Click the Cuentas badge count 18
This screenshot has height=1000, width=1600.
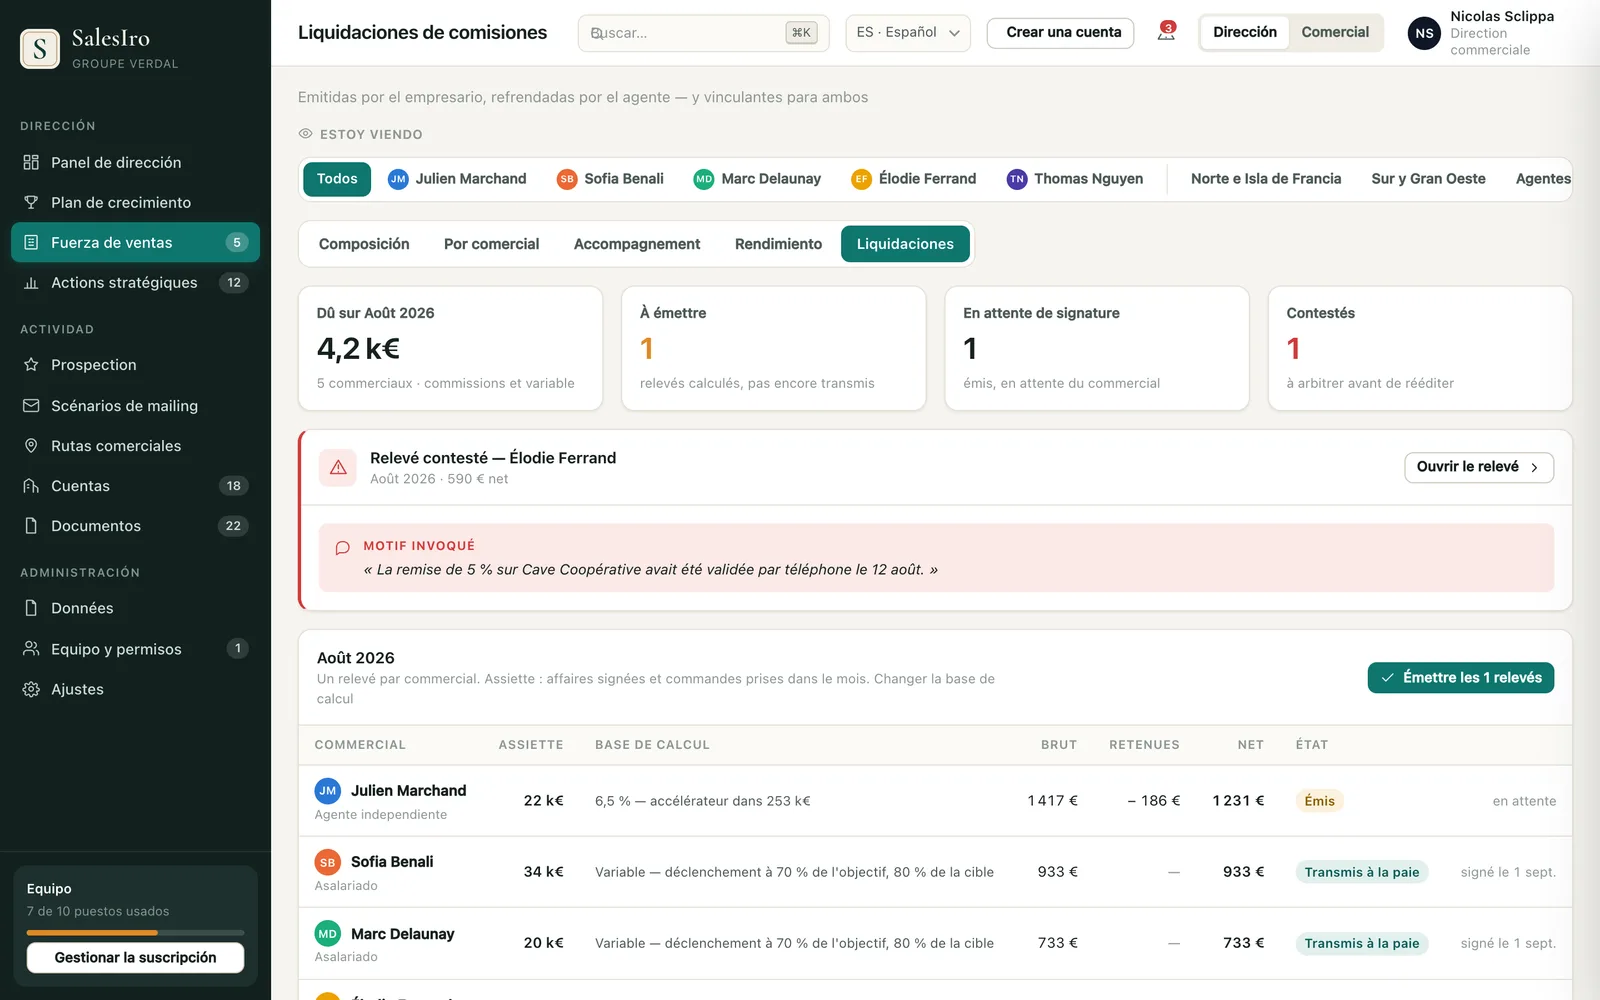tap(233, 486)
